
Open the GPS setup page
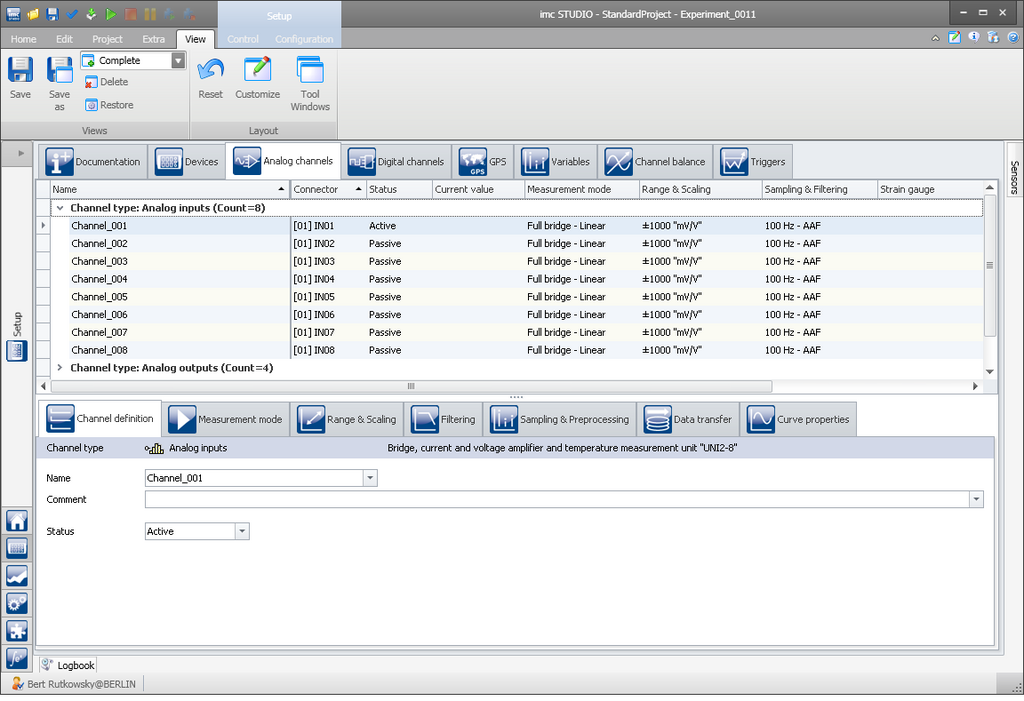(x=483, y=162)
